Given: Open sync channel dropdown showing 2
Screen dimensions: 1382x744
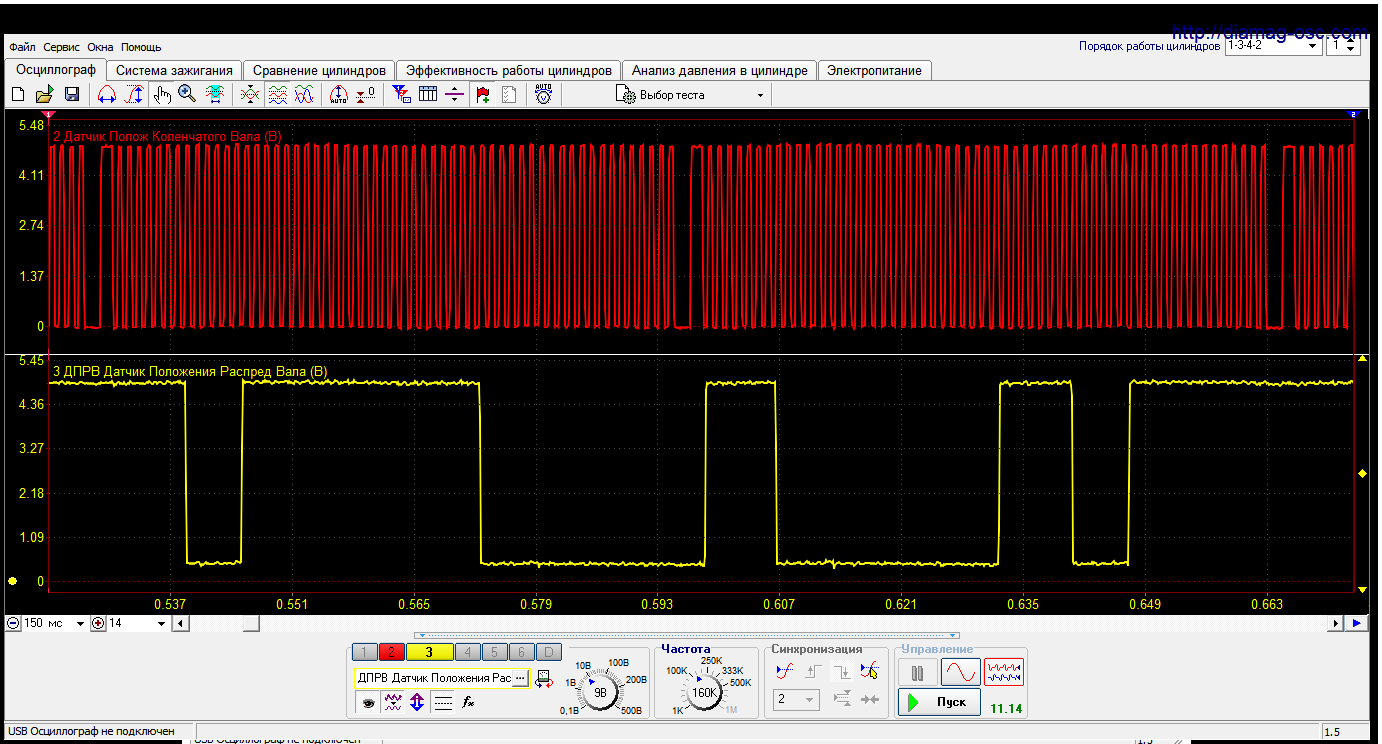Looking at the screenshot, I should pos(797,700).
